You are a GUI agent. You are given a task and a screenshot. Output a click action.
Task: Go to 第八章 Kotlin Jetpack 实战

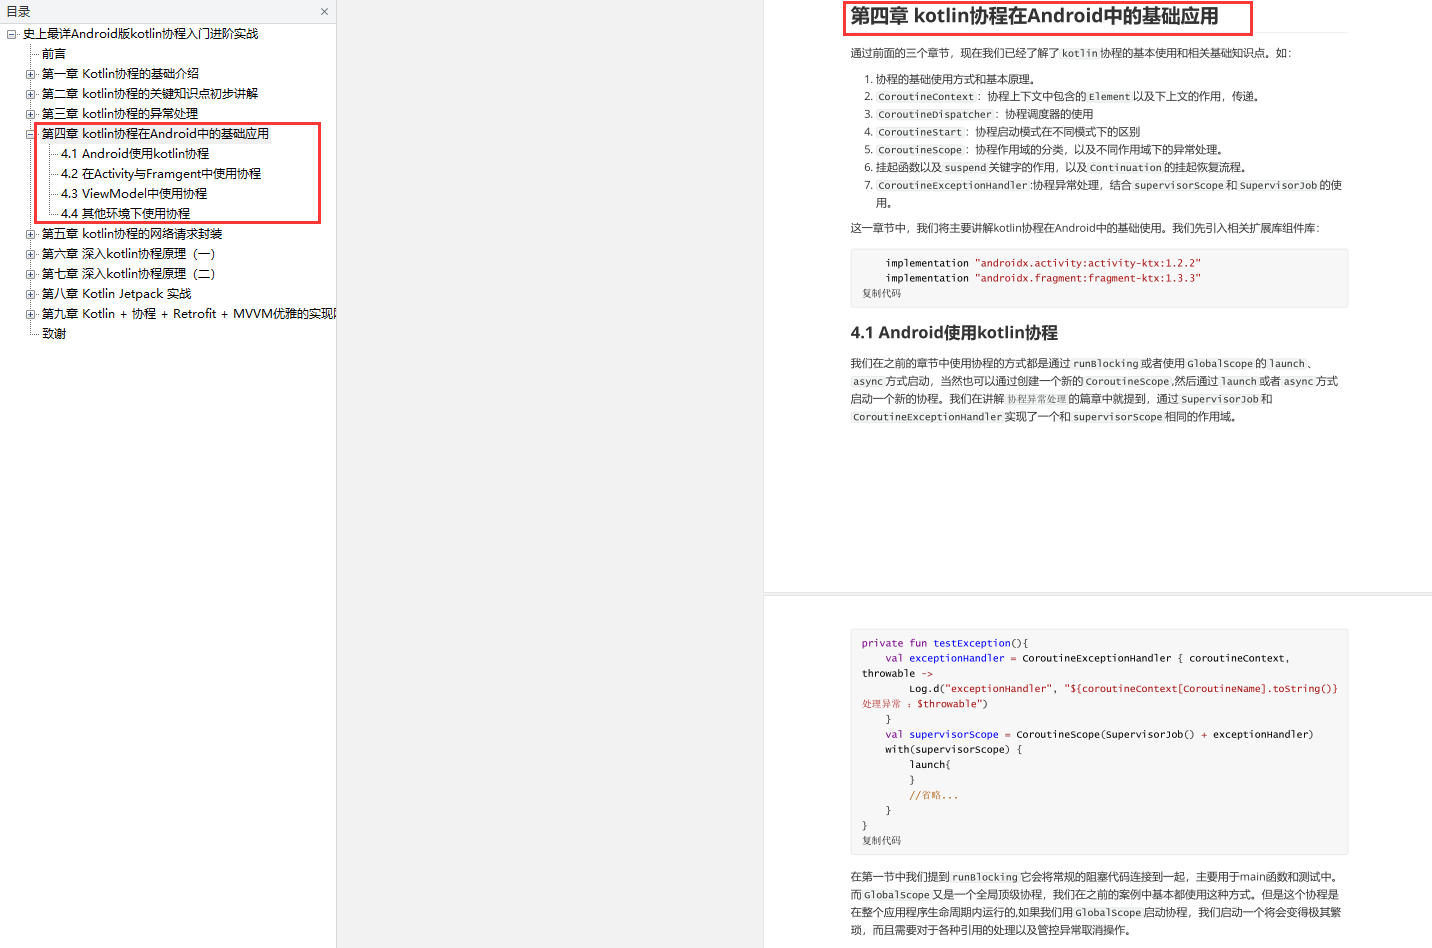116,294
